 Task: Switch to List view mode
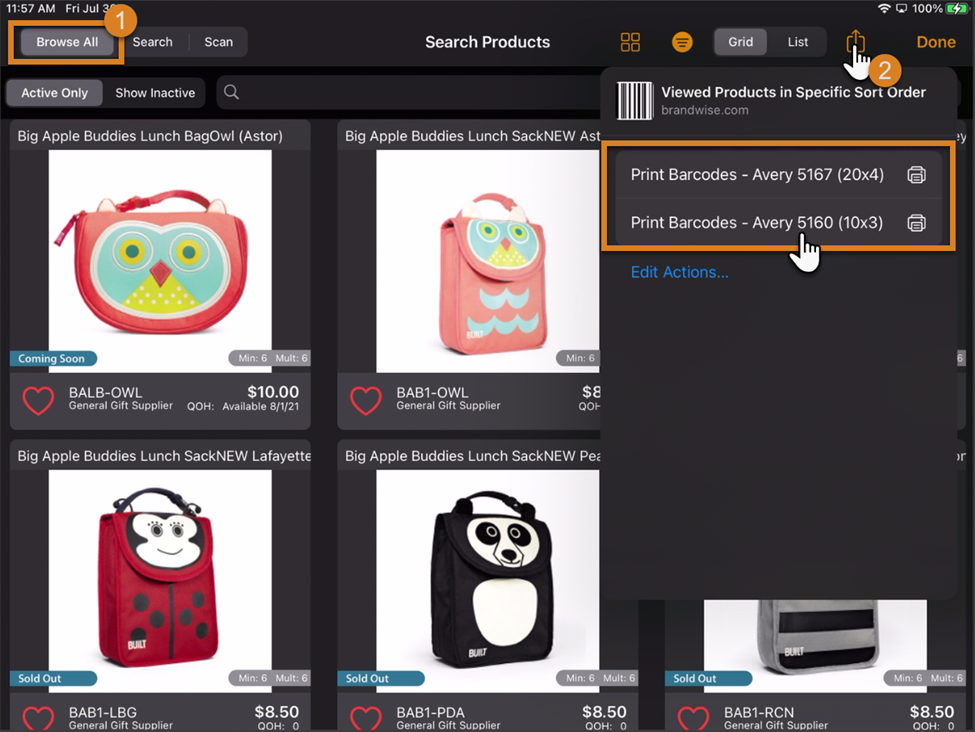(x=798, y=42)
